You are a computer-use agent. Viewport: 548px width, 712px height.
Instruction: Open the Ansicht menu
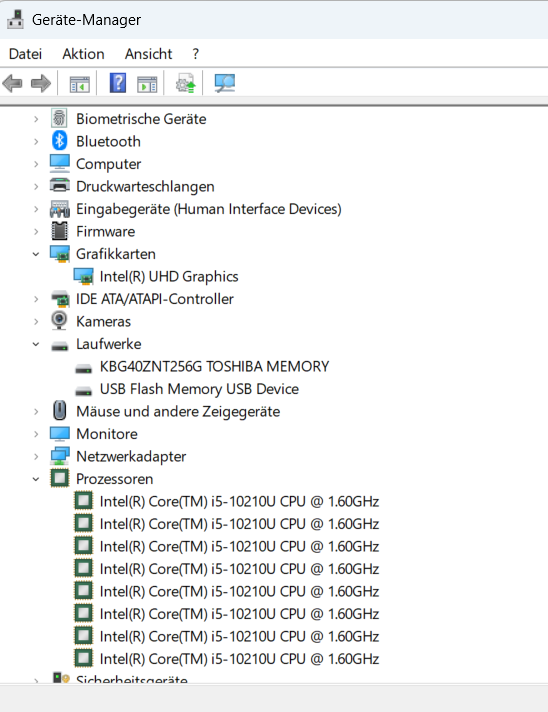(x=148, y=54)
